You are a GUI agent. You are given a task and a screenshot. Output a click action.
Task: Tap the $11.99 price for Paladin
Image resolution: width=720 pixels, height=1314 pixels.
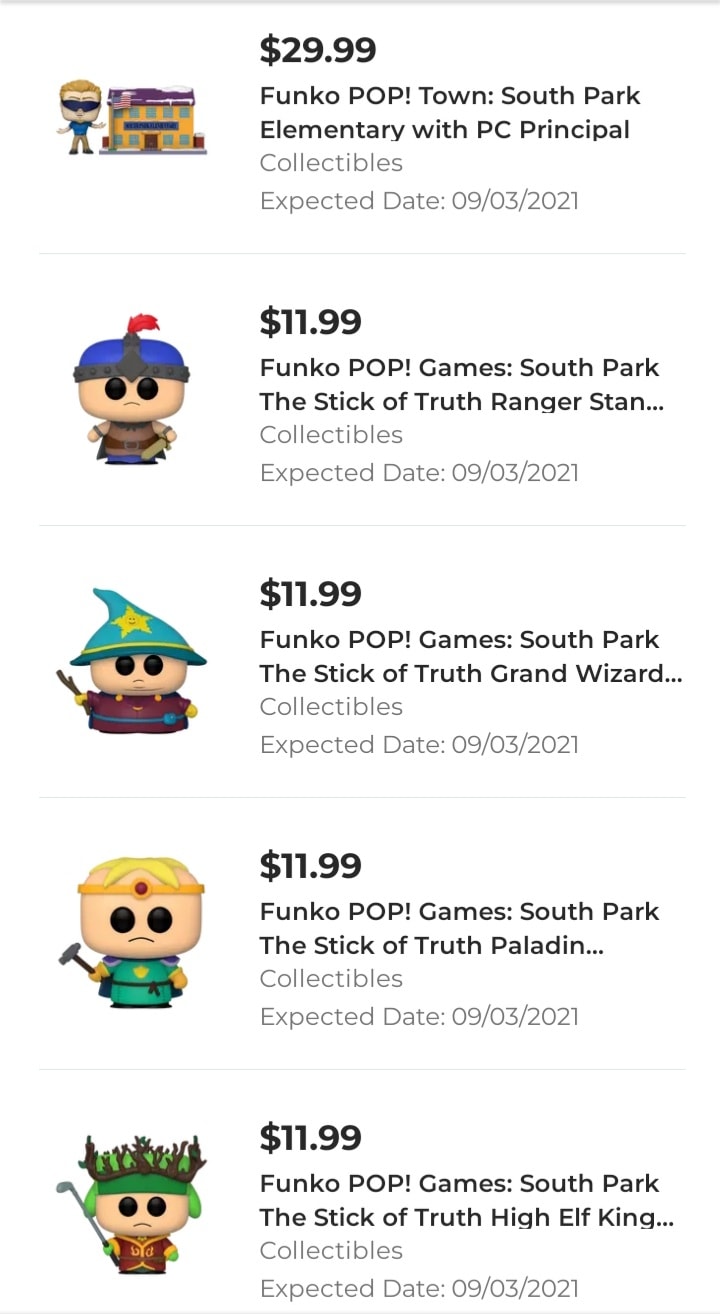click(310, 865)
